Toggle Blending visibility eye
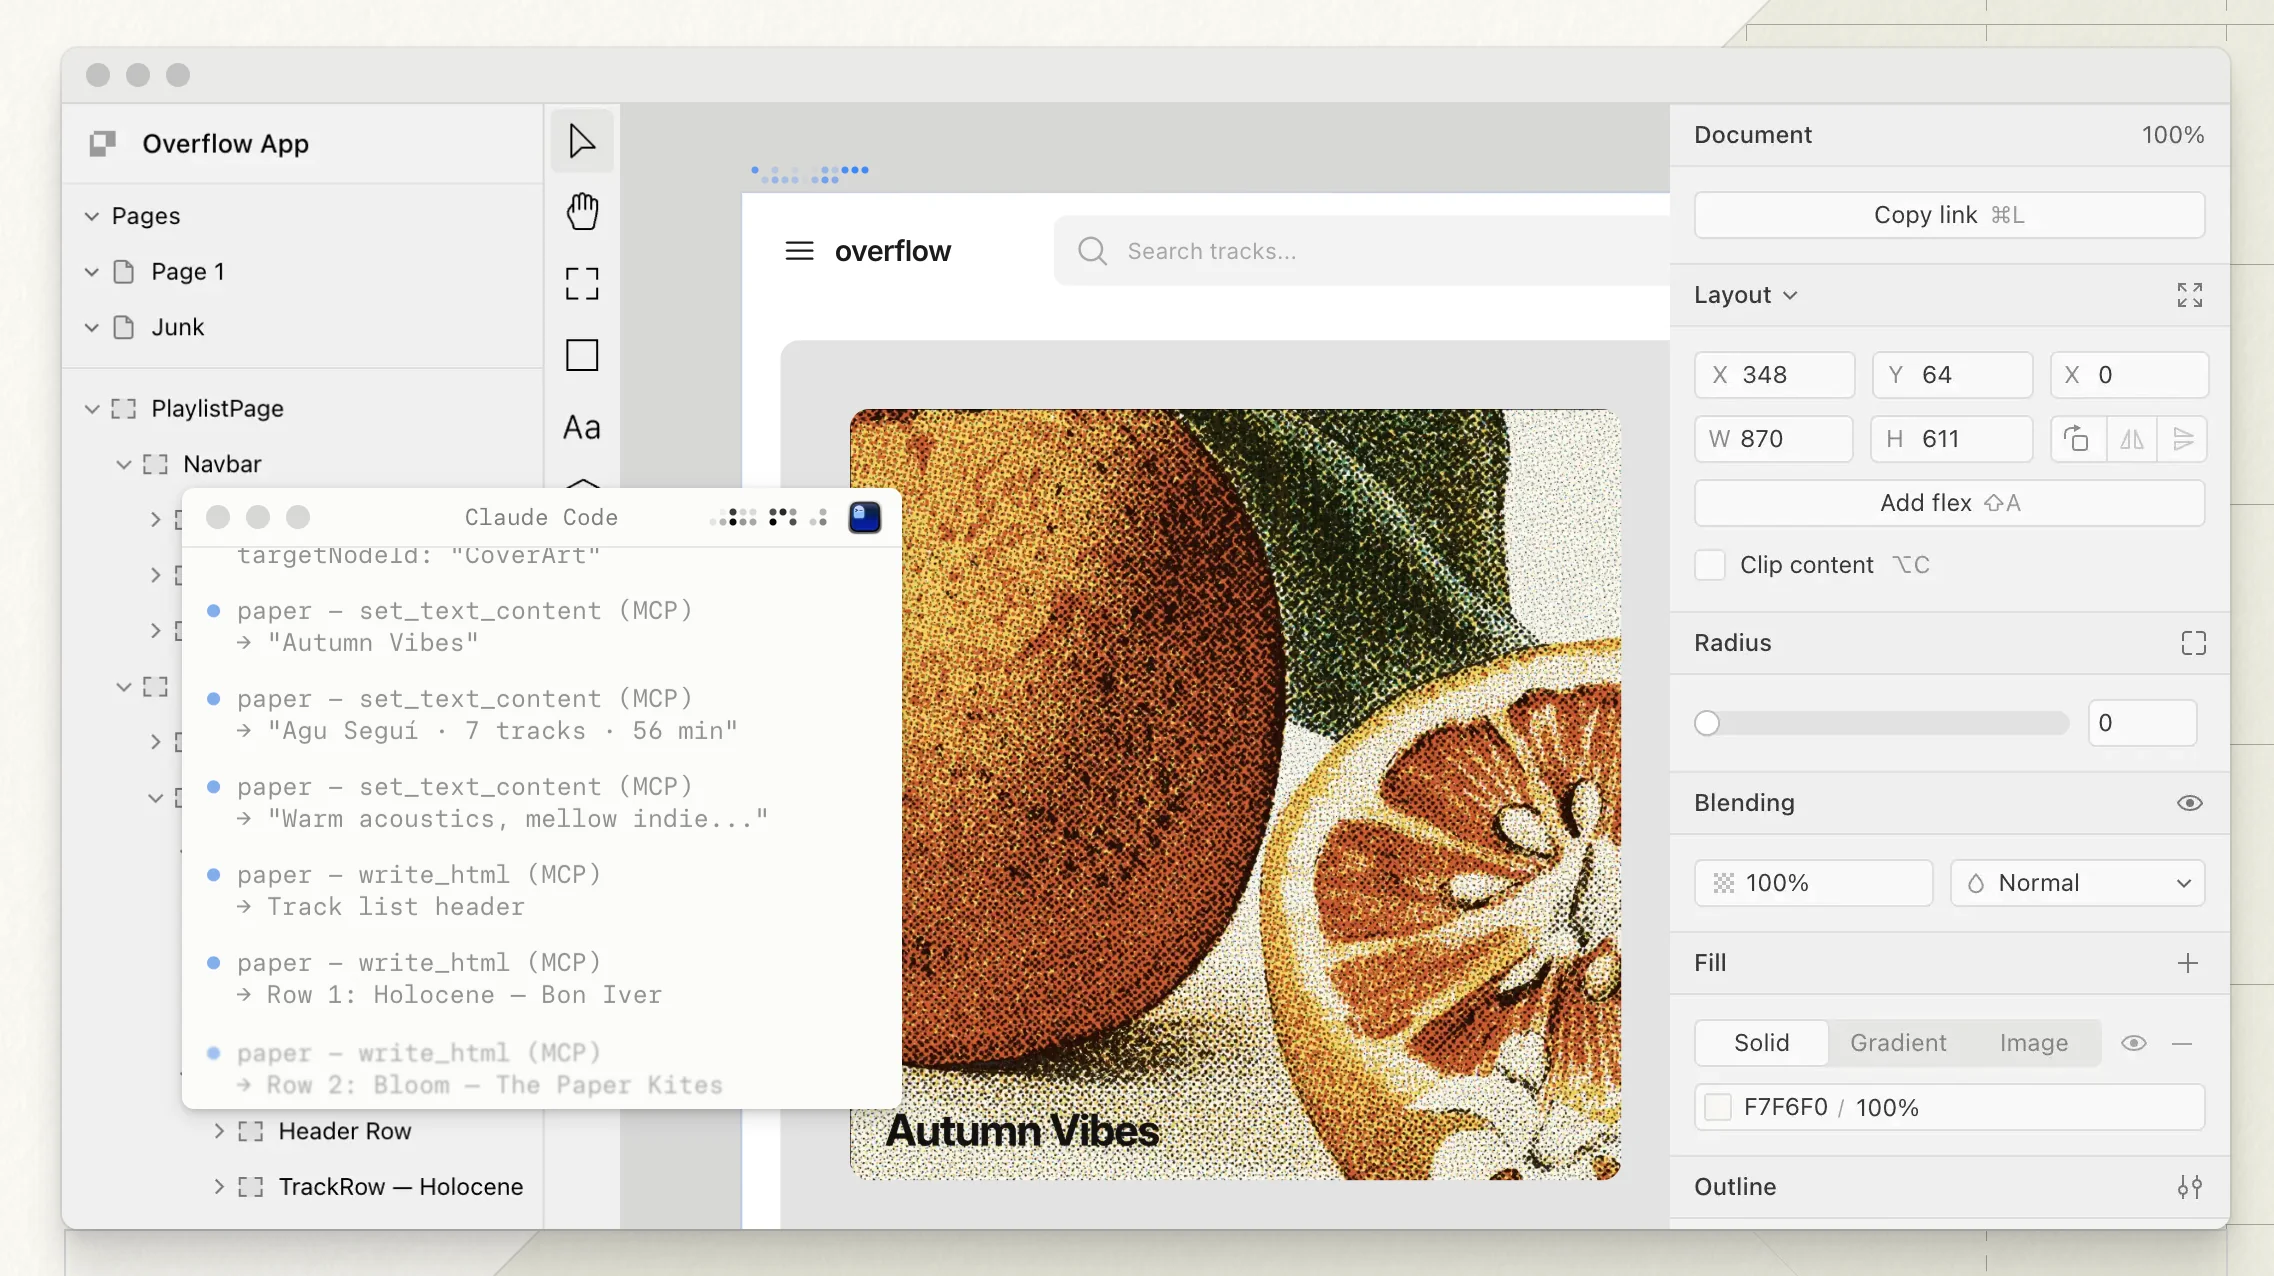Image resolution: width=2274 pixels, height=1276 pixels. coord(2189,803)
